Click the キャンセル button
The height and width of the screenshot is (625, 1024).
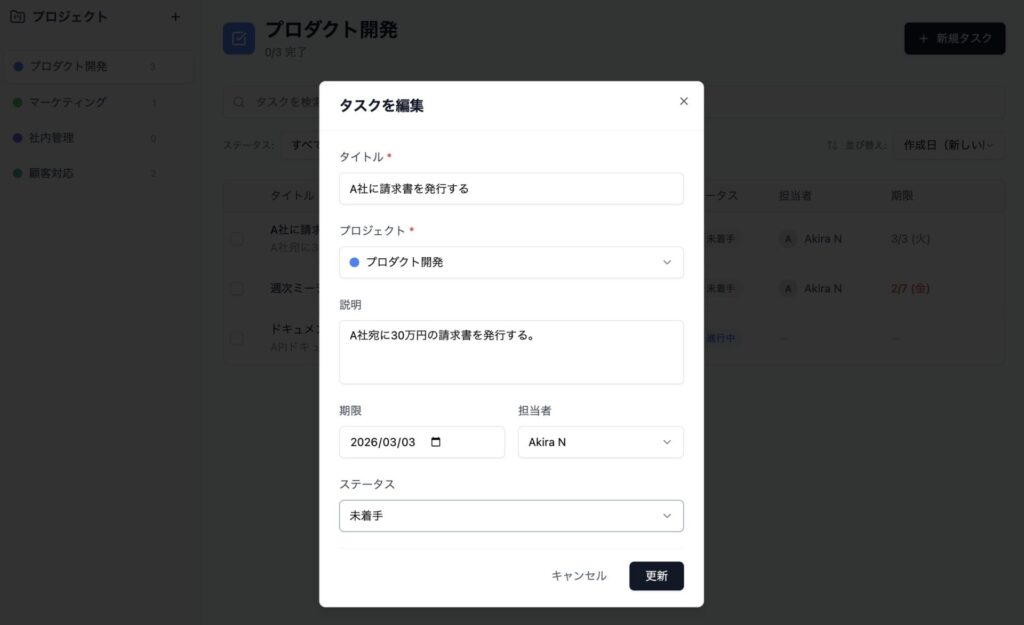pyautogui.click(x=579, y=576)
